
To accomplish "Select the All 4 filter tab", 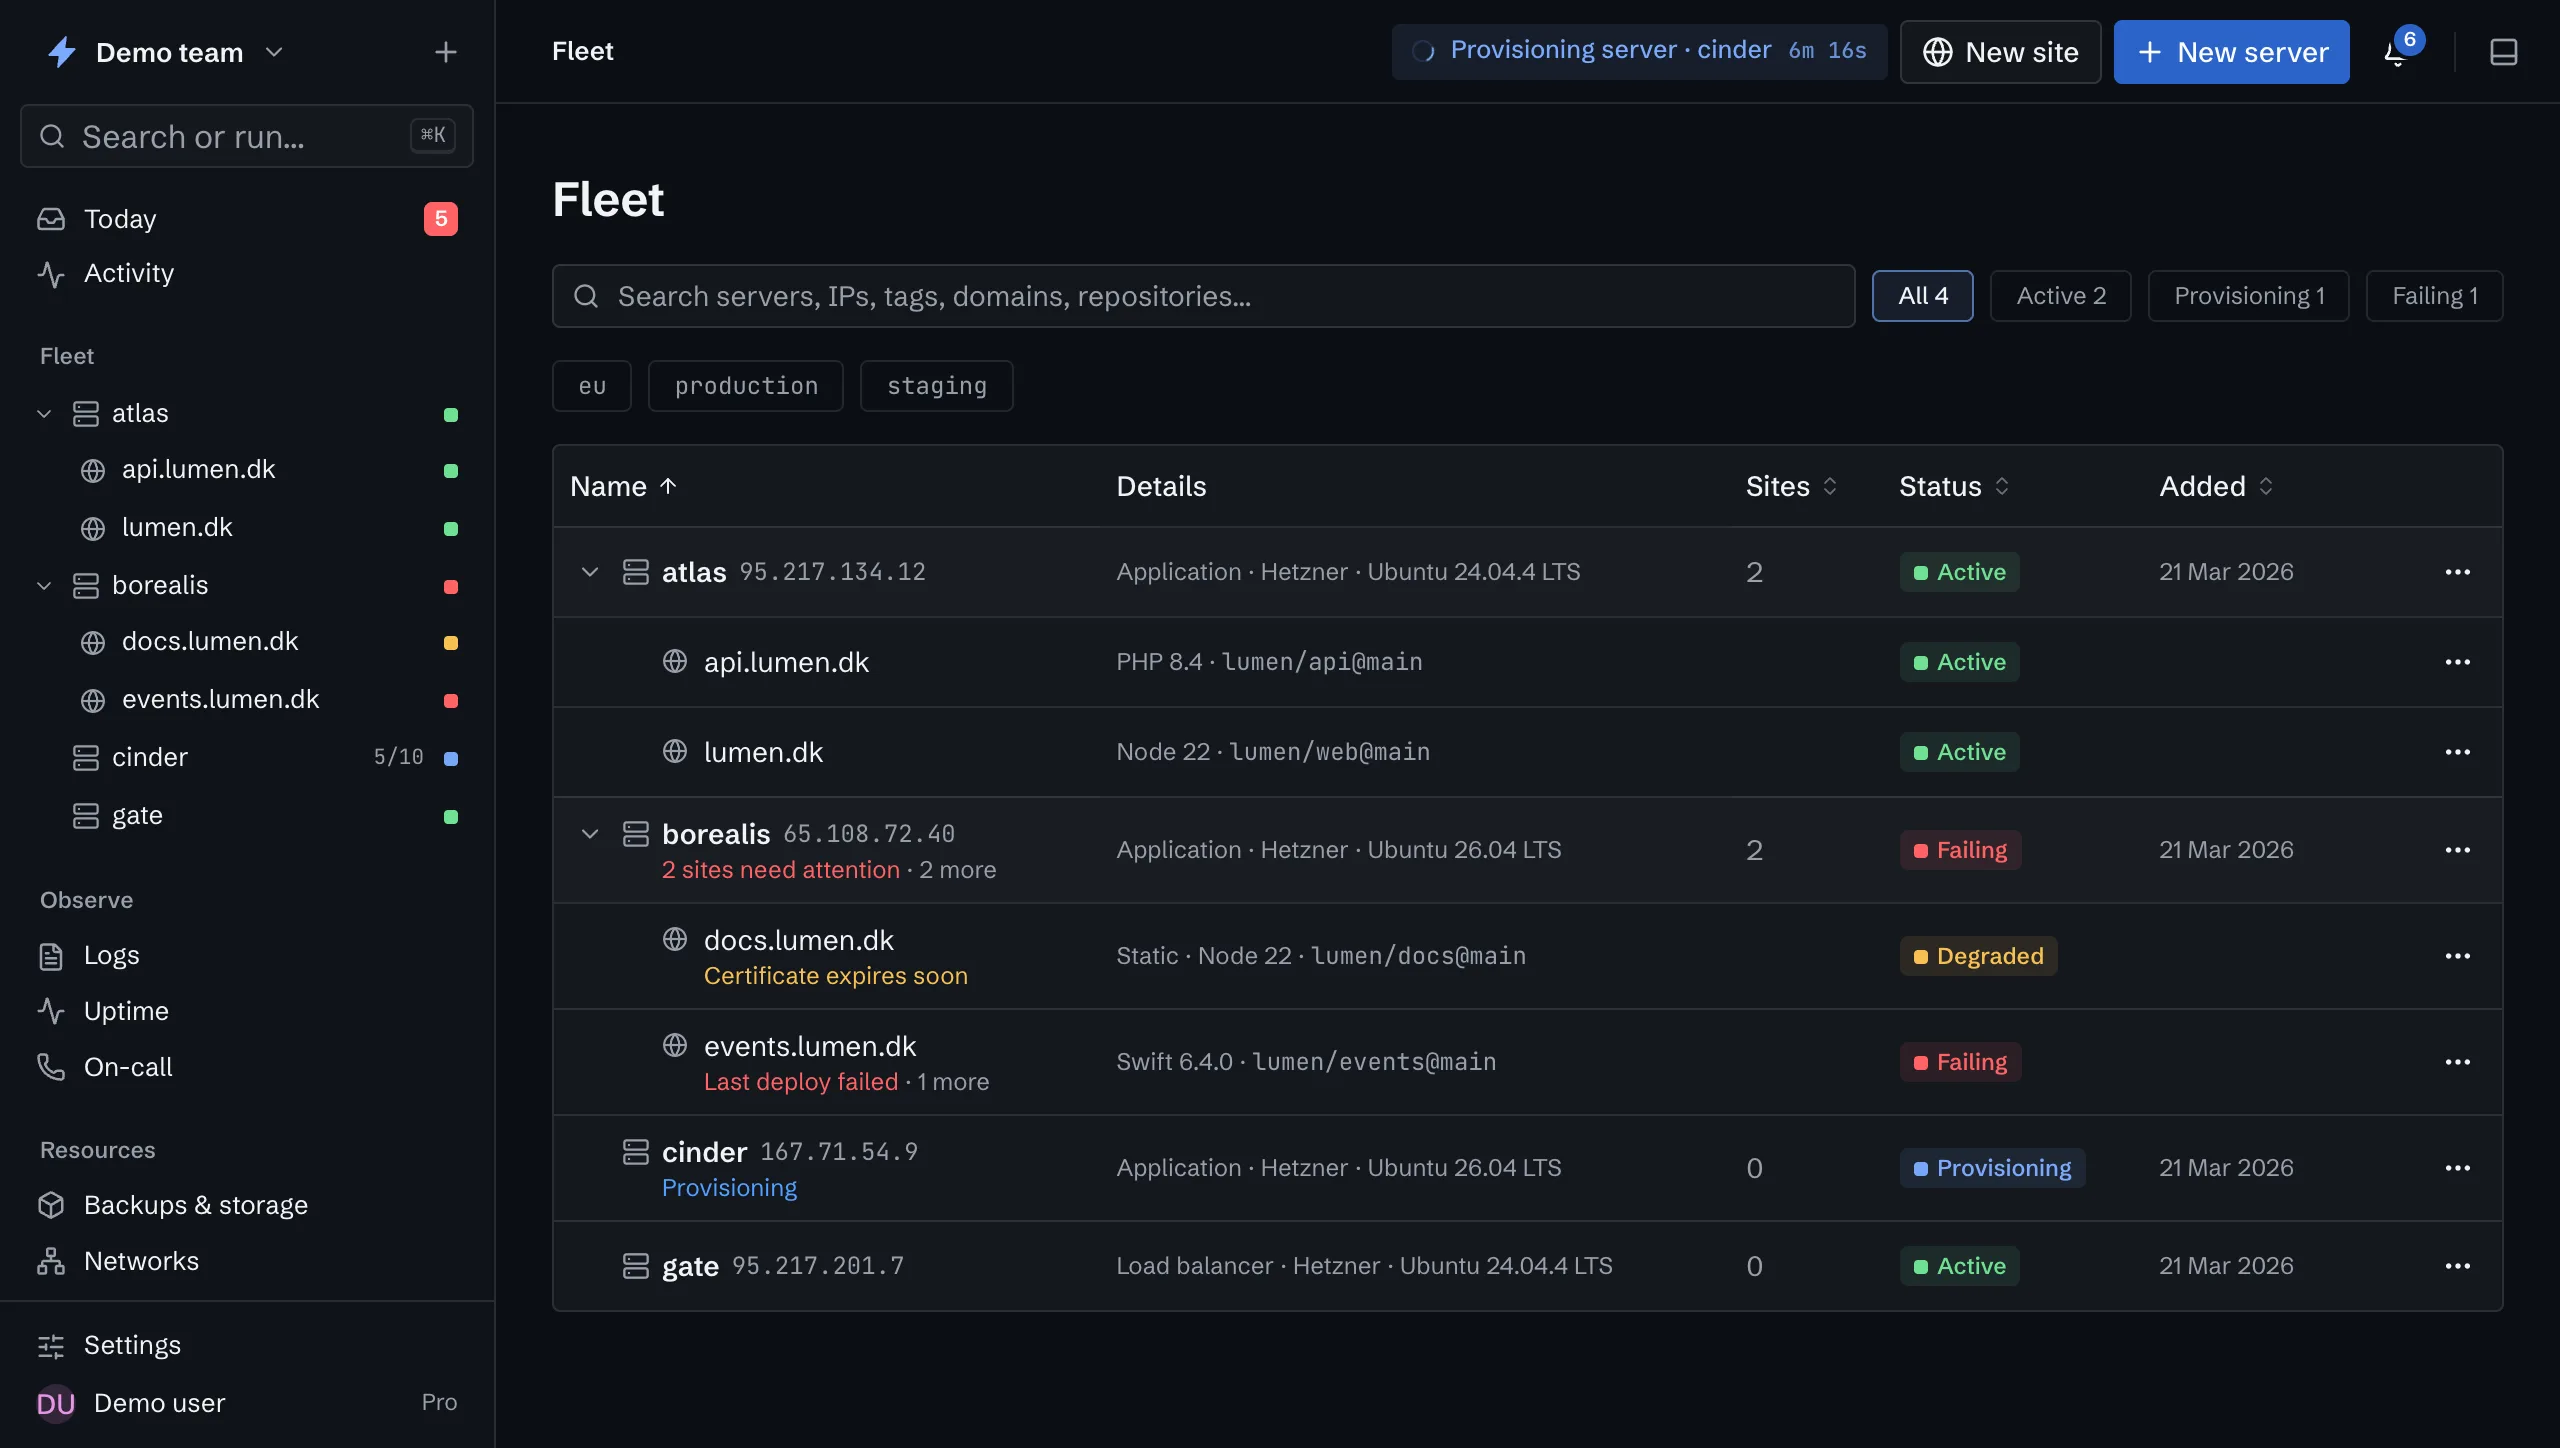I will [1923, 296].
